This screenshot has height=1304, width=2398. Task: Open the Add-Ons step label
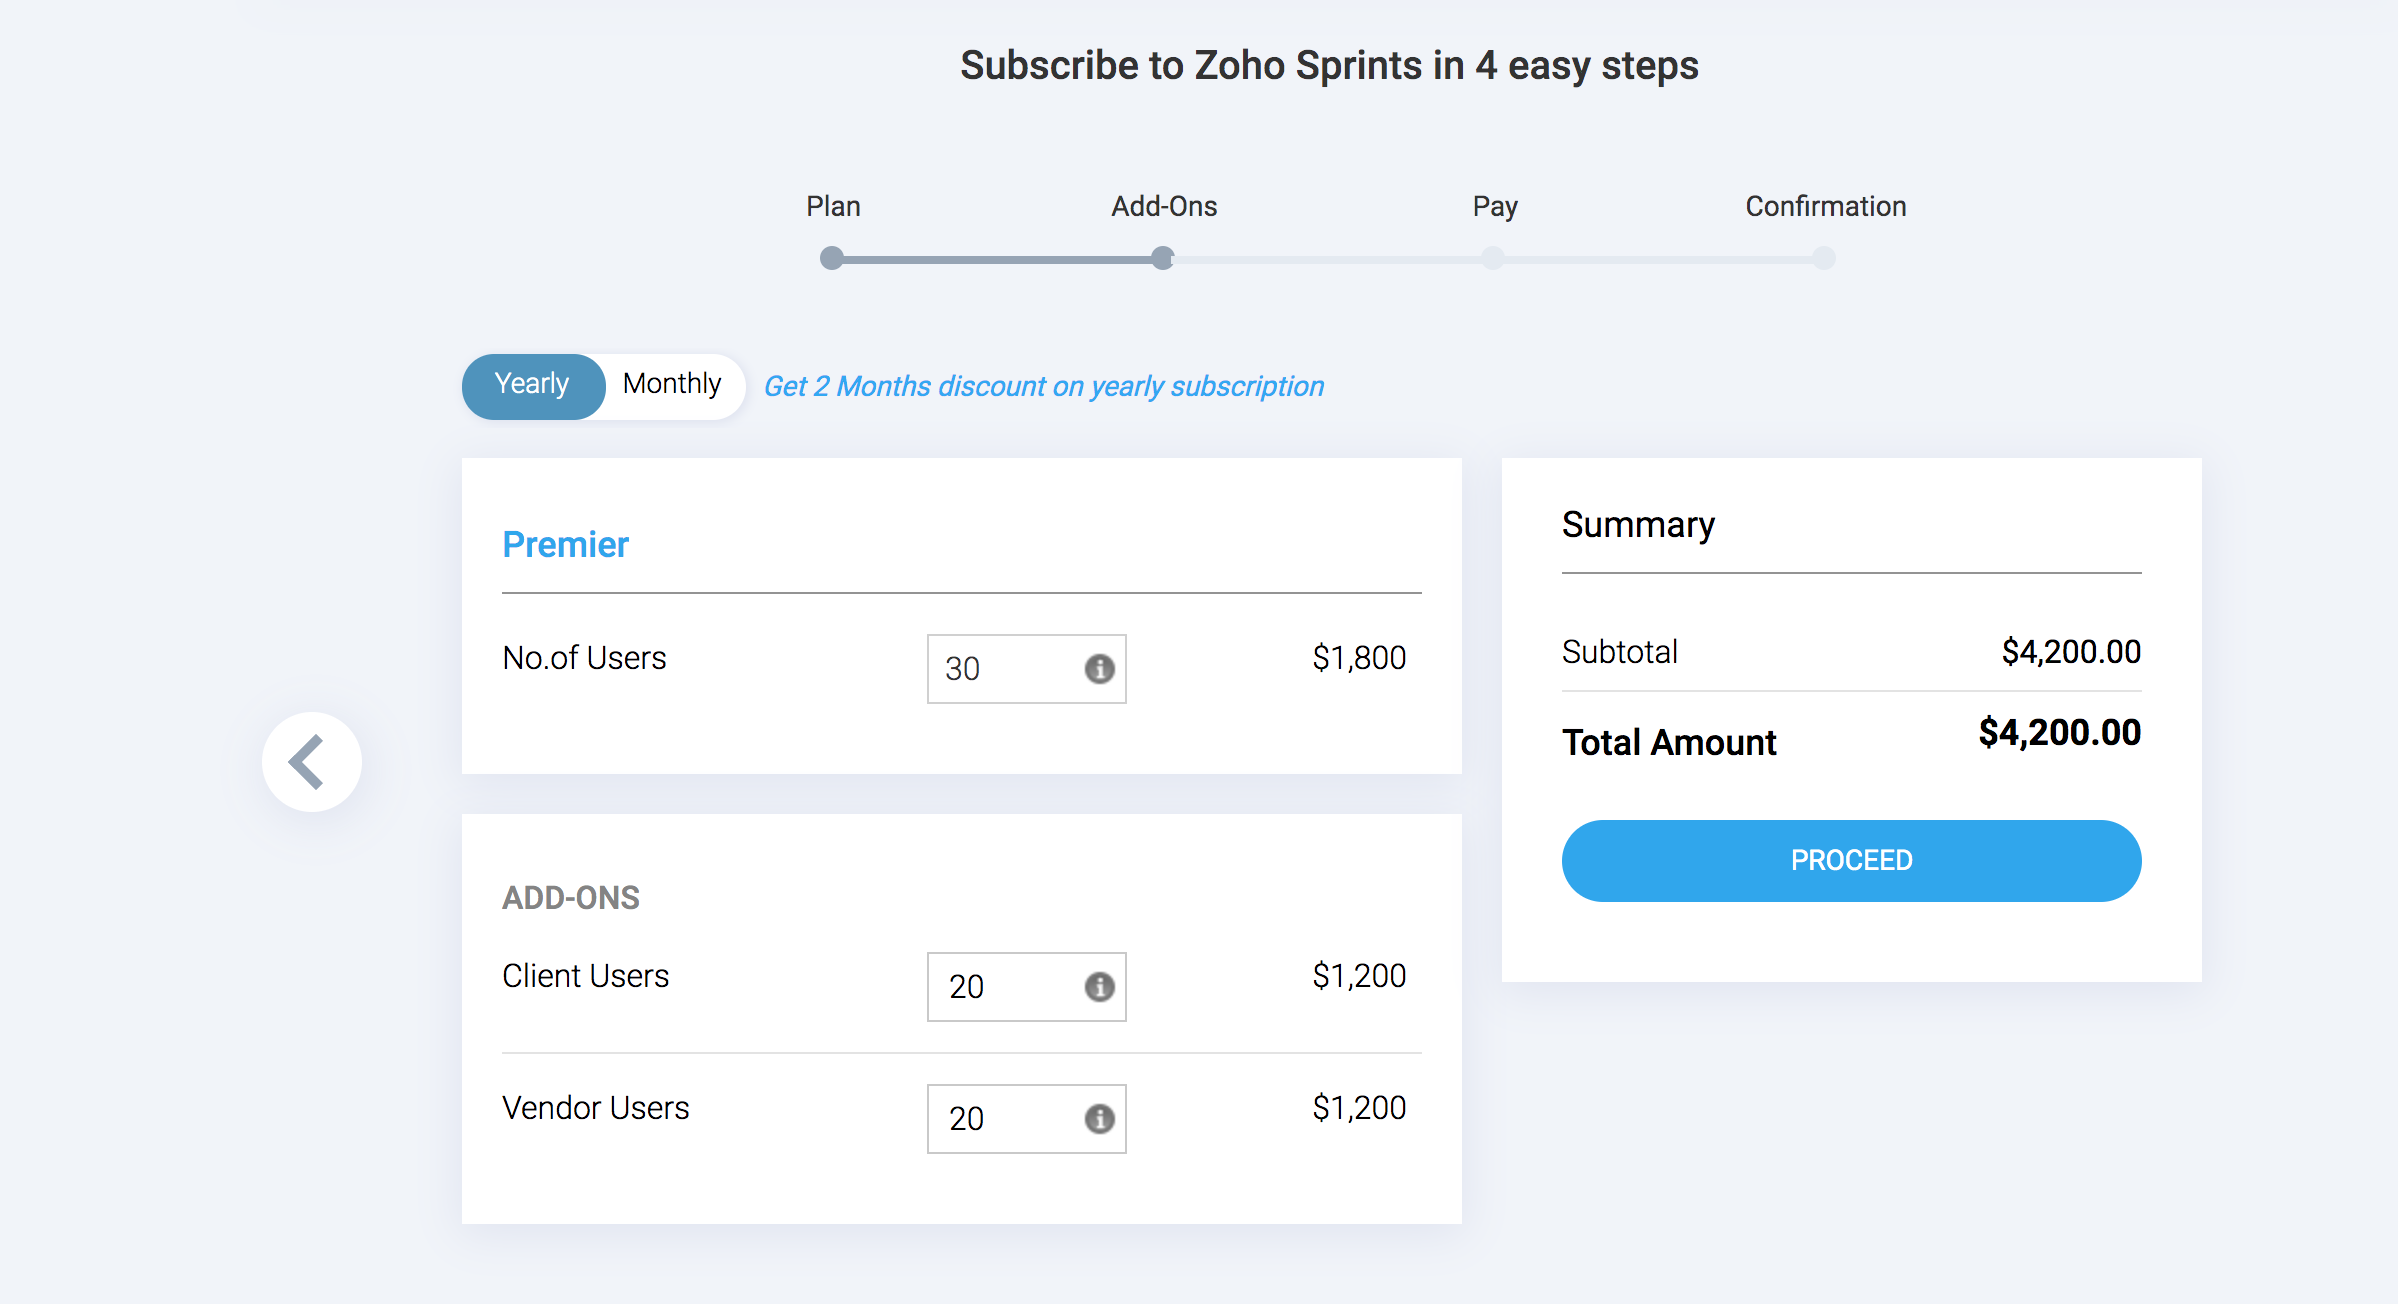(1164, 206)
